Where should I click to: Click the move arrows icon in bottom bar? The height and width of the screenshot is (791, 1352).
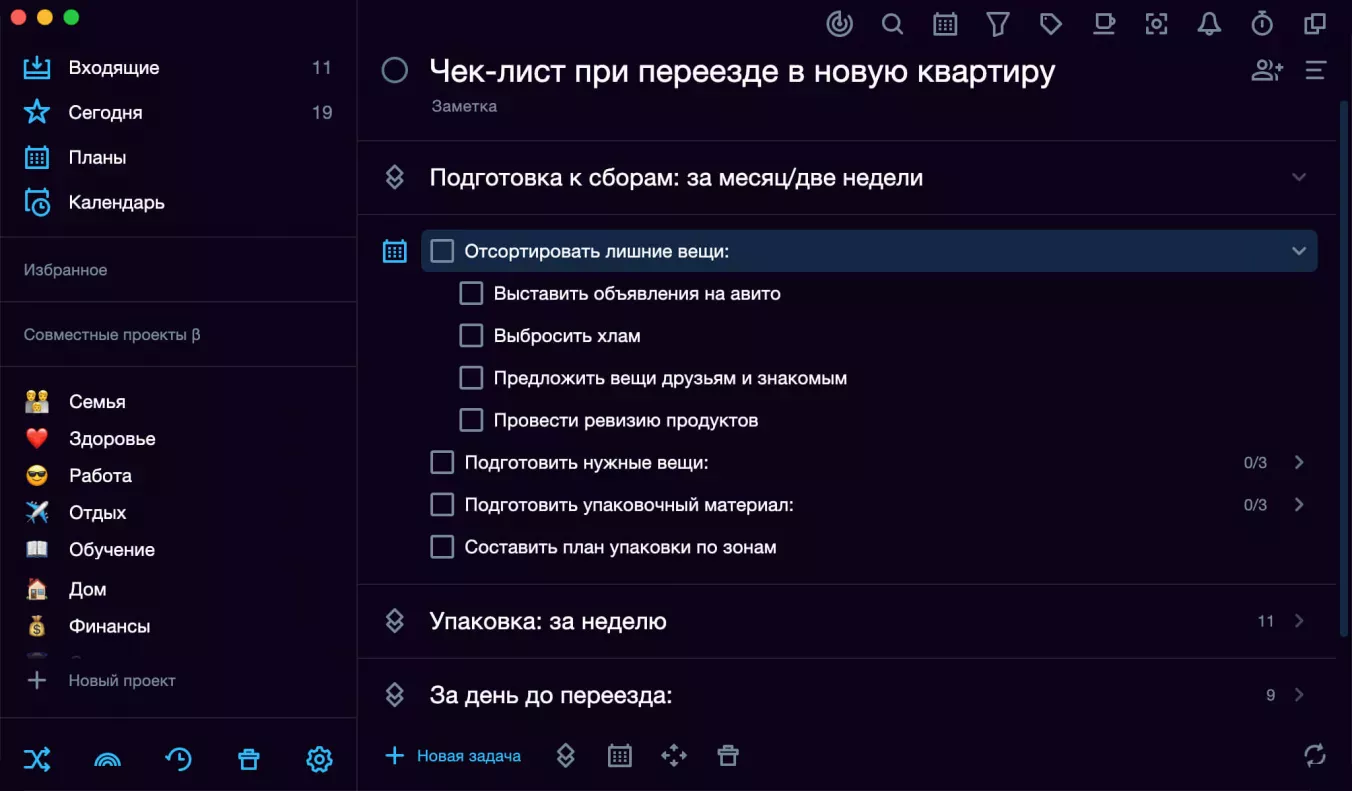(x=674, y=756)
